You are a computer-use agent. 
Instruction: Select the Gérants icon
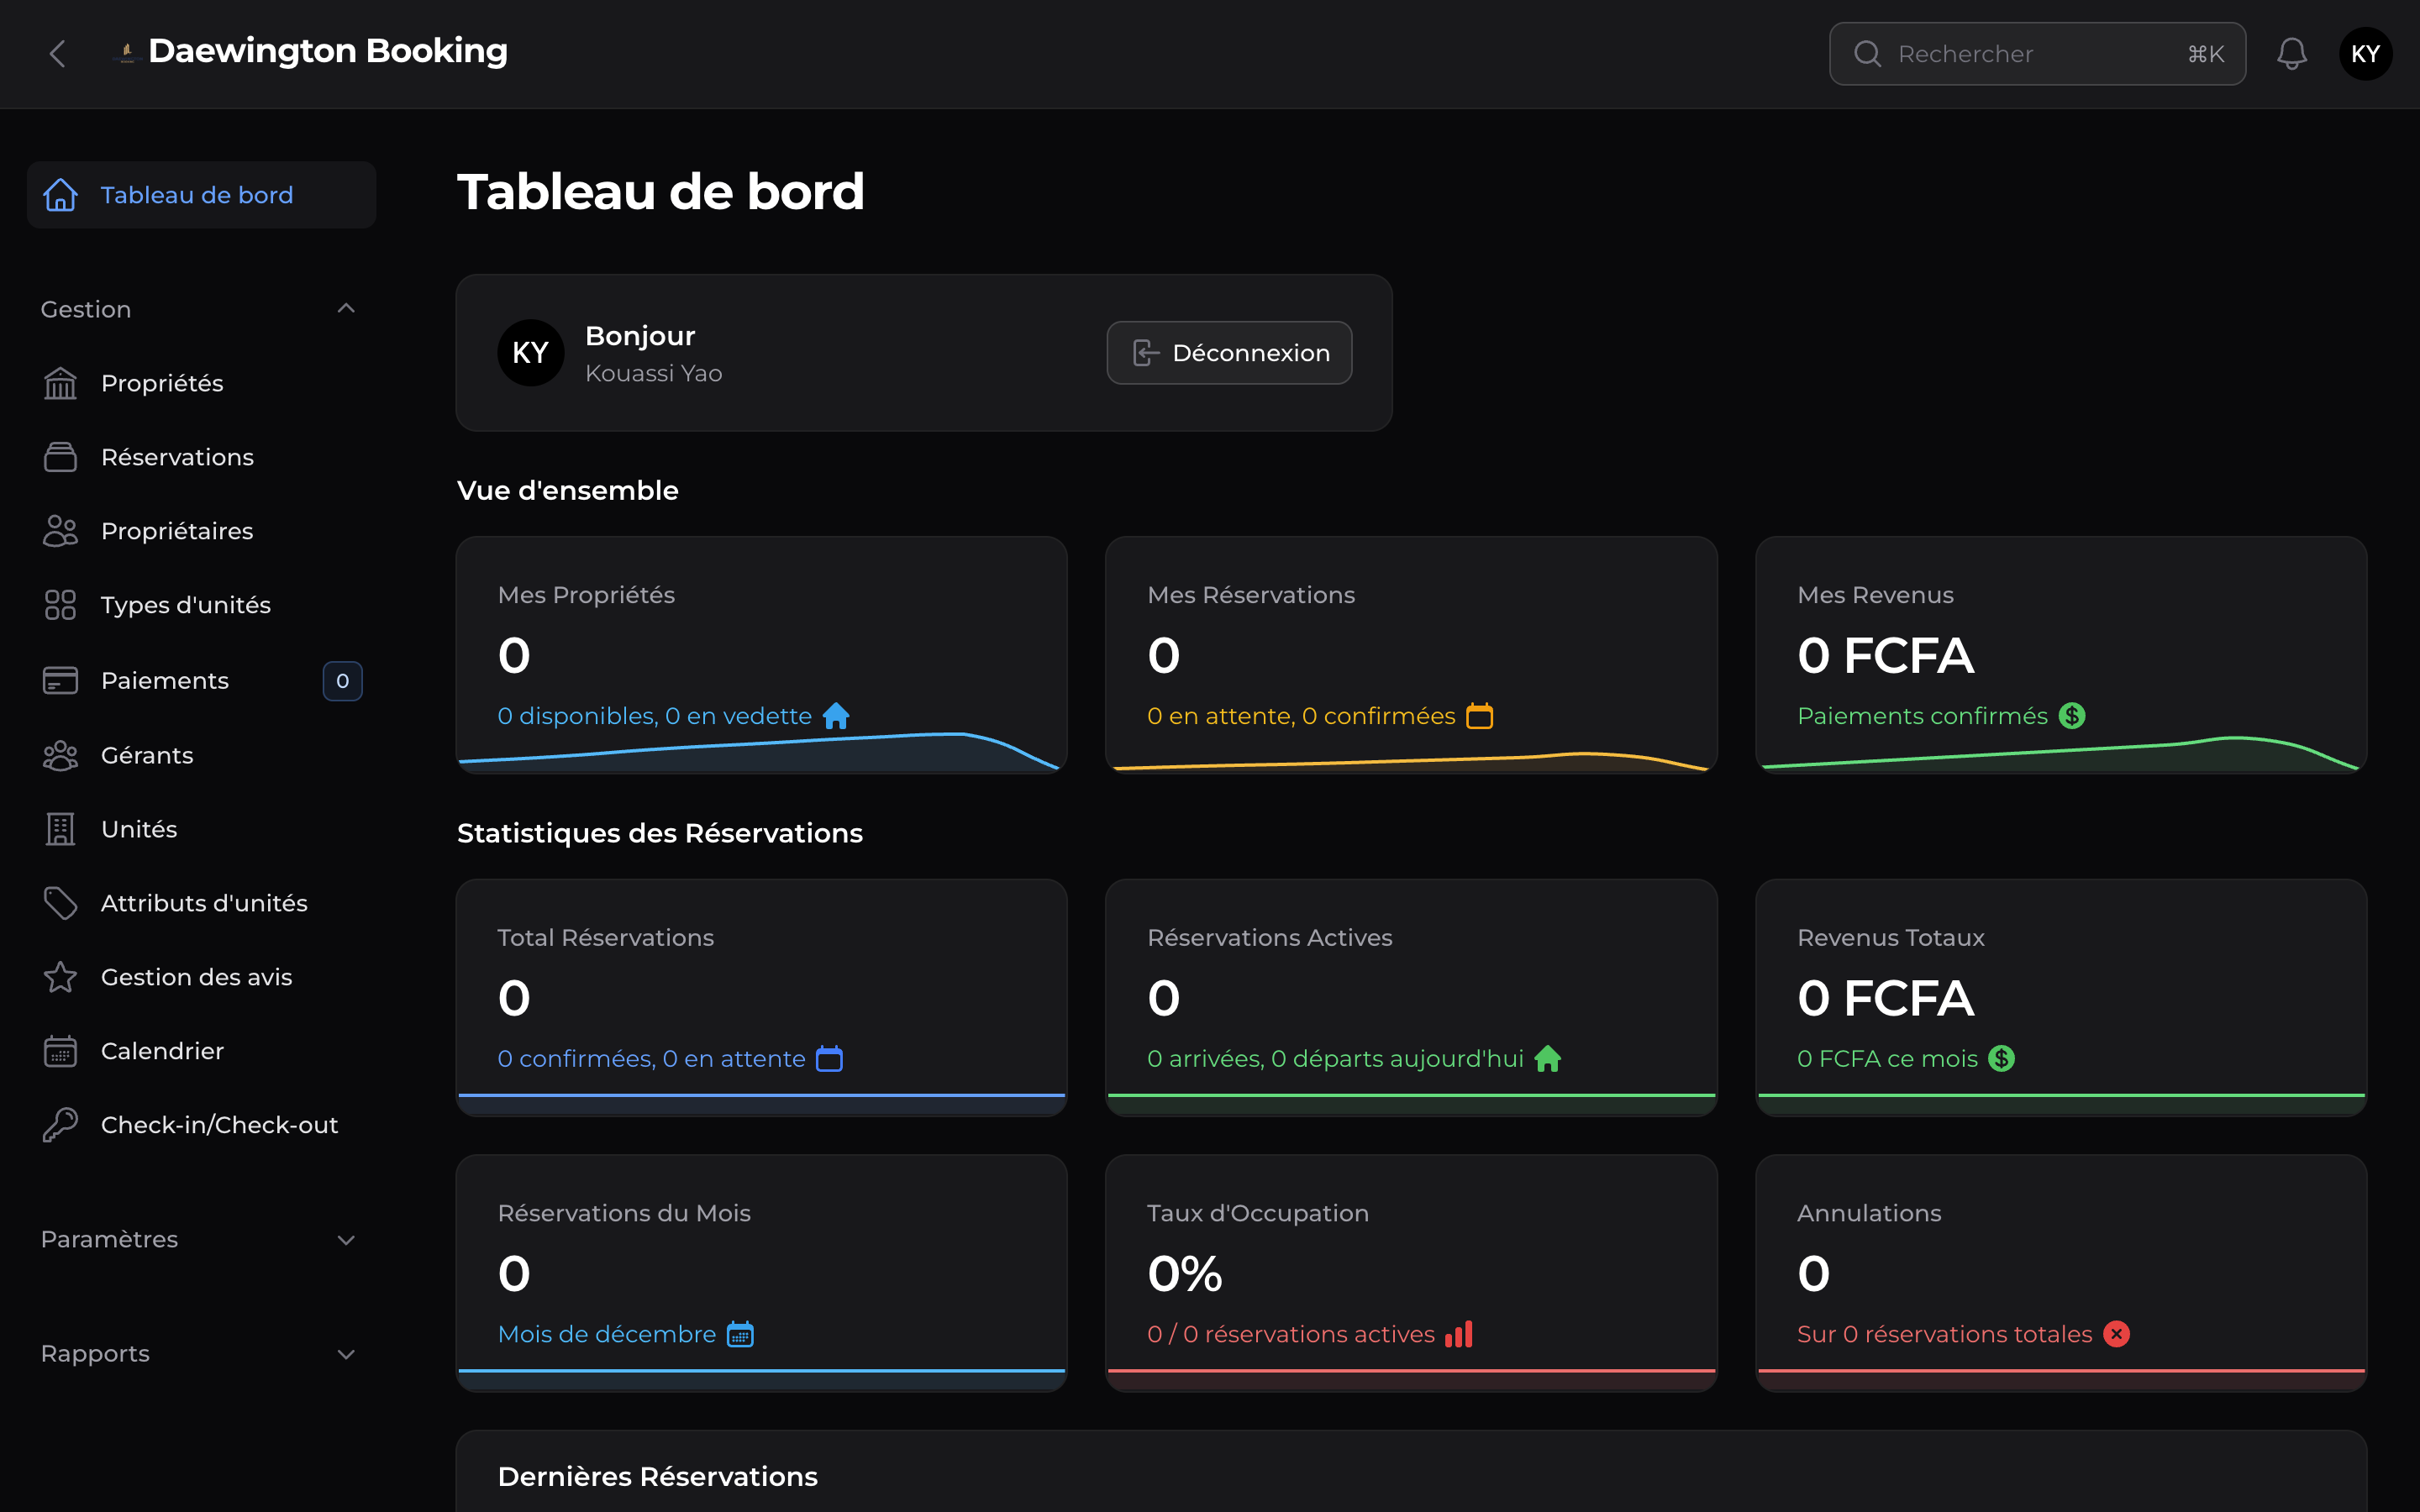coord(60,755)
